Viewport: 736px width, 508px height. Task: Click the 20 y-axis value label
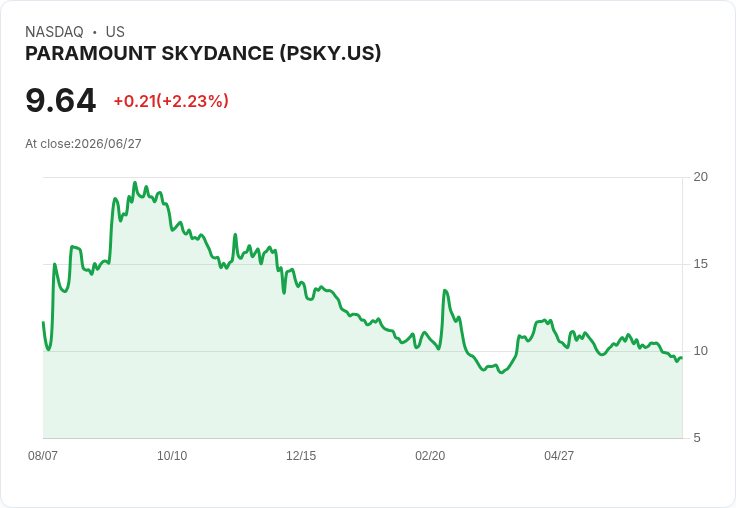coord(700,177)
